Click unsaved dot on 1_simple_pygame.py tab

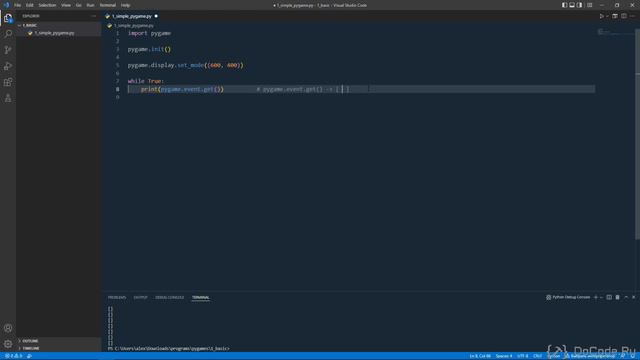[156, 16]
